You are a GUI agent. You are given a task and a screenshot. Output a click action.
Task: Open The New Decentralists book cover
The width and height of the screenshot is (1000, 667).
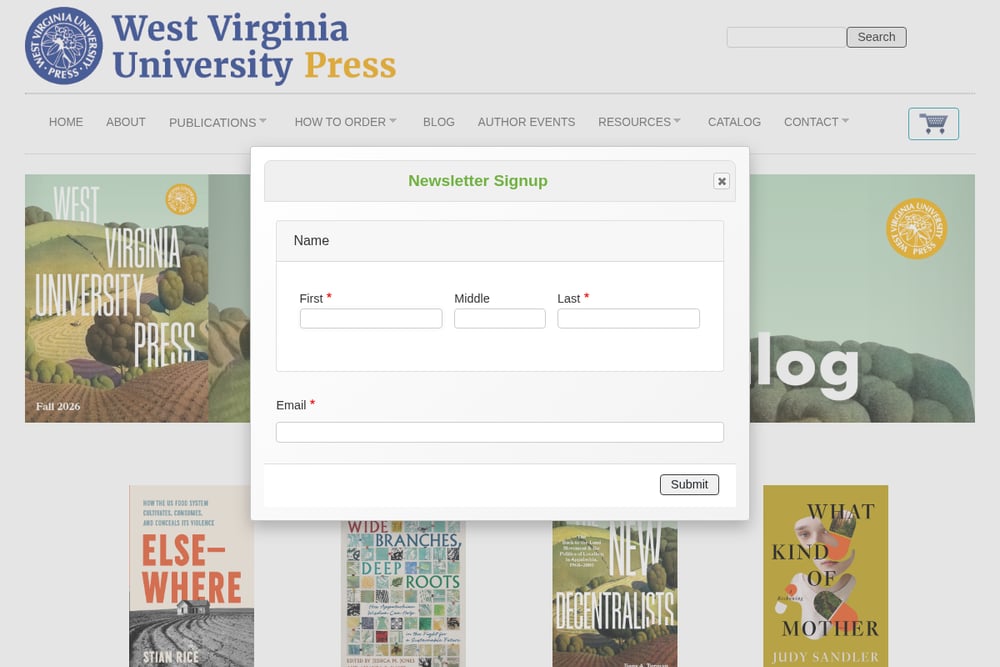[615, 593]
